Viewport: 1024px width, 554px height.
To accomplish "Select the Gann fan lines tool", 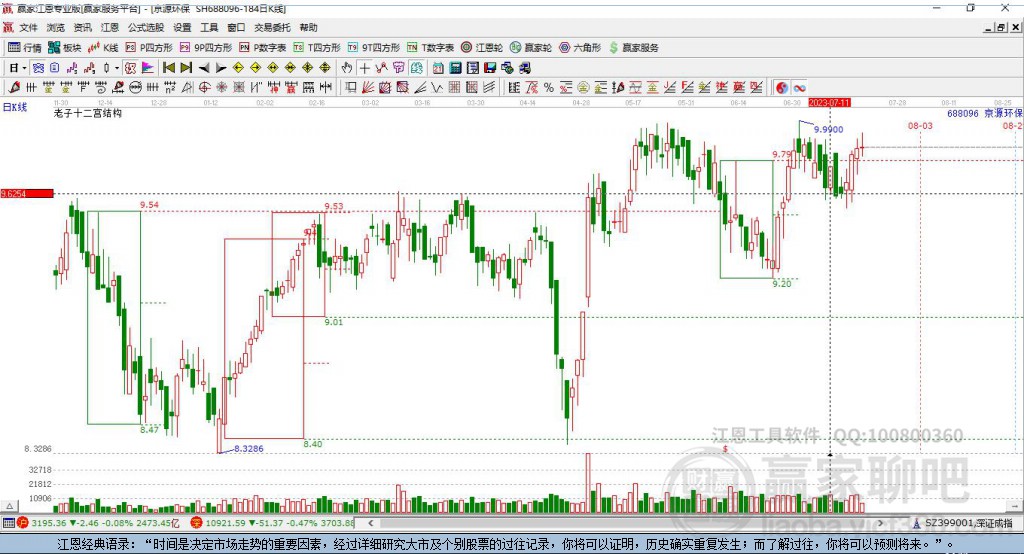I will click(x=368, y=88).
